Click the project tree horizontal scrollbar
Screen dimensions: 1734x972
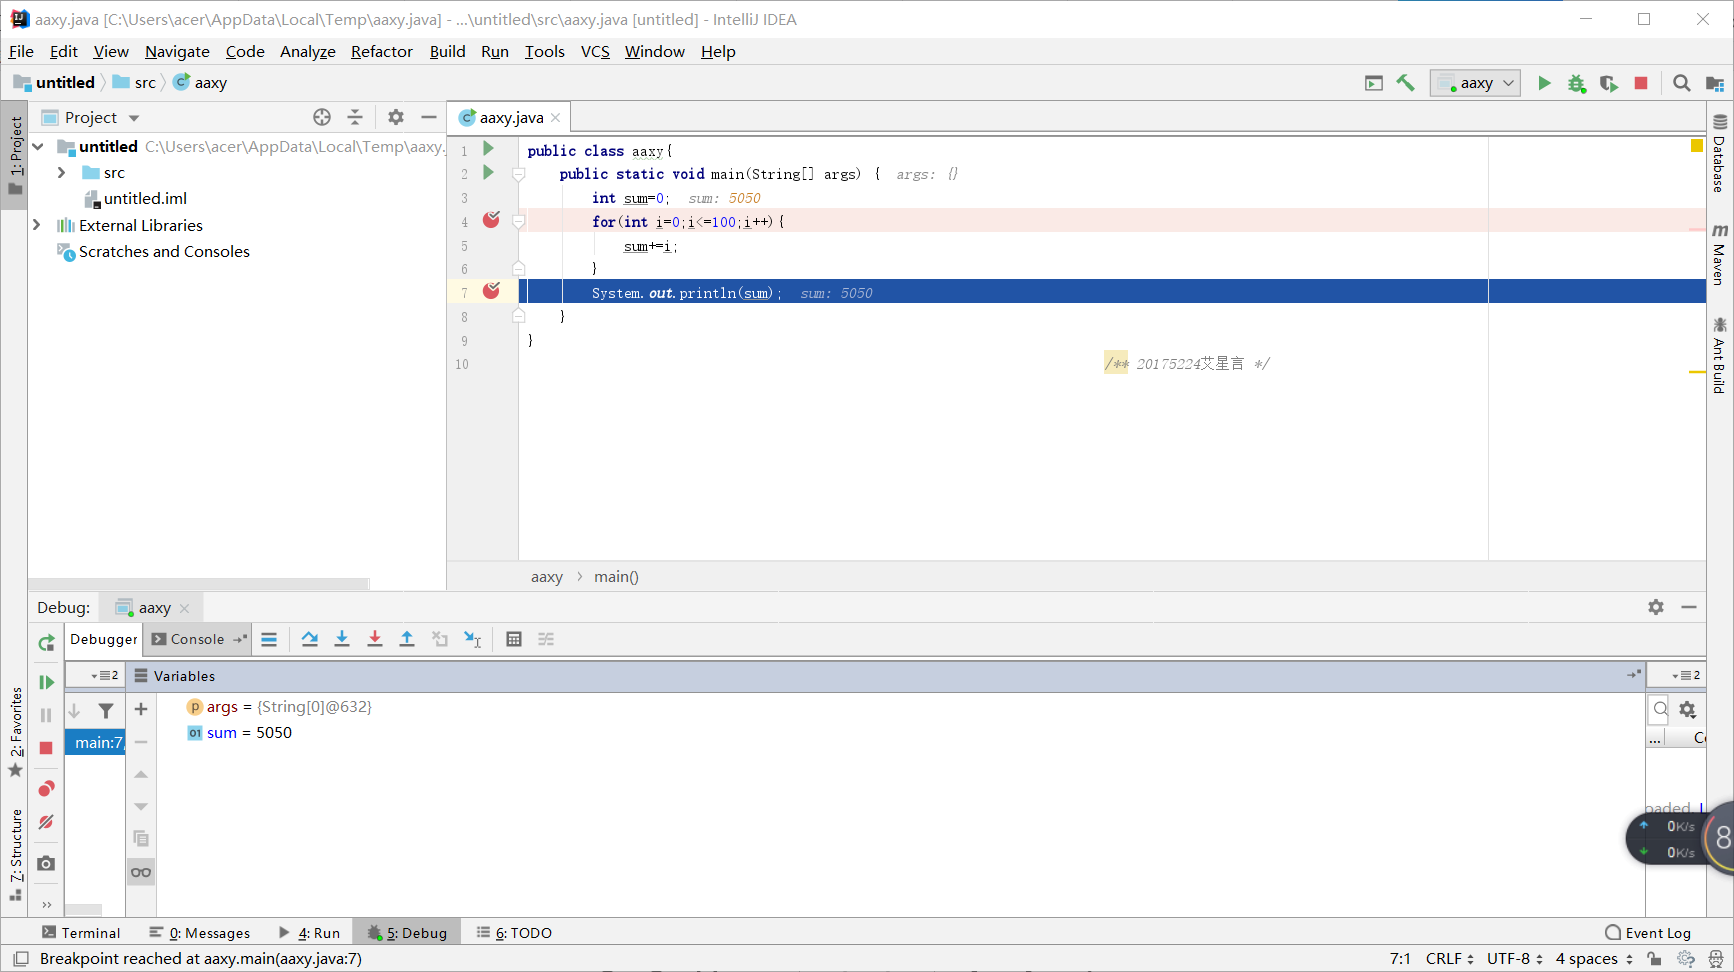coord(198,583)
